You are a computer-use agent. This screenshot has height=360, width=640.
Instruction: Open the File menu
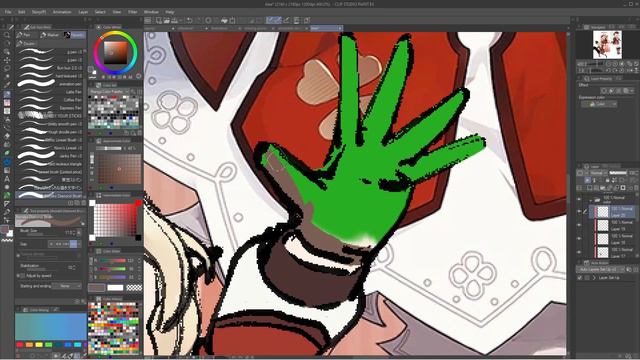click(8, 12)
